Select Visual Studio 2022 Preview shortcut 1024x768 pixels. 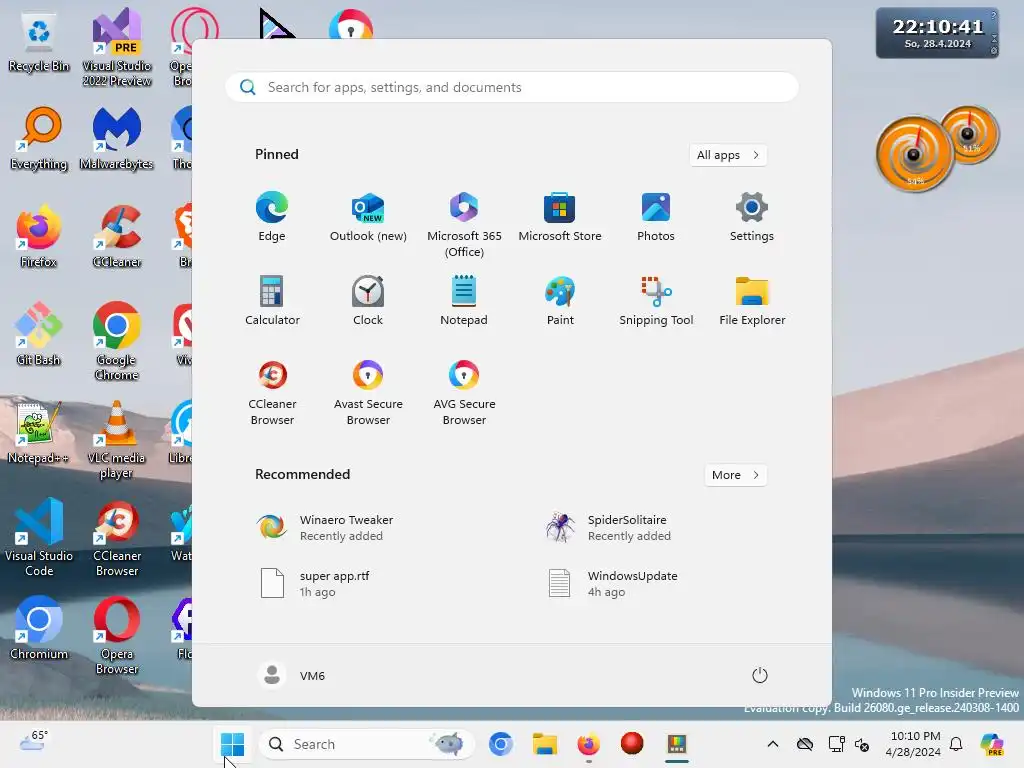pyautogui.click(x=116, y=48)
